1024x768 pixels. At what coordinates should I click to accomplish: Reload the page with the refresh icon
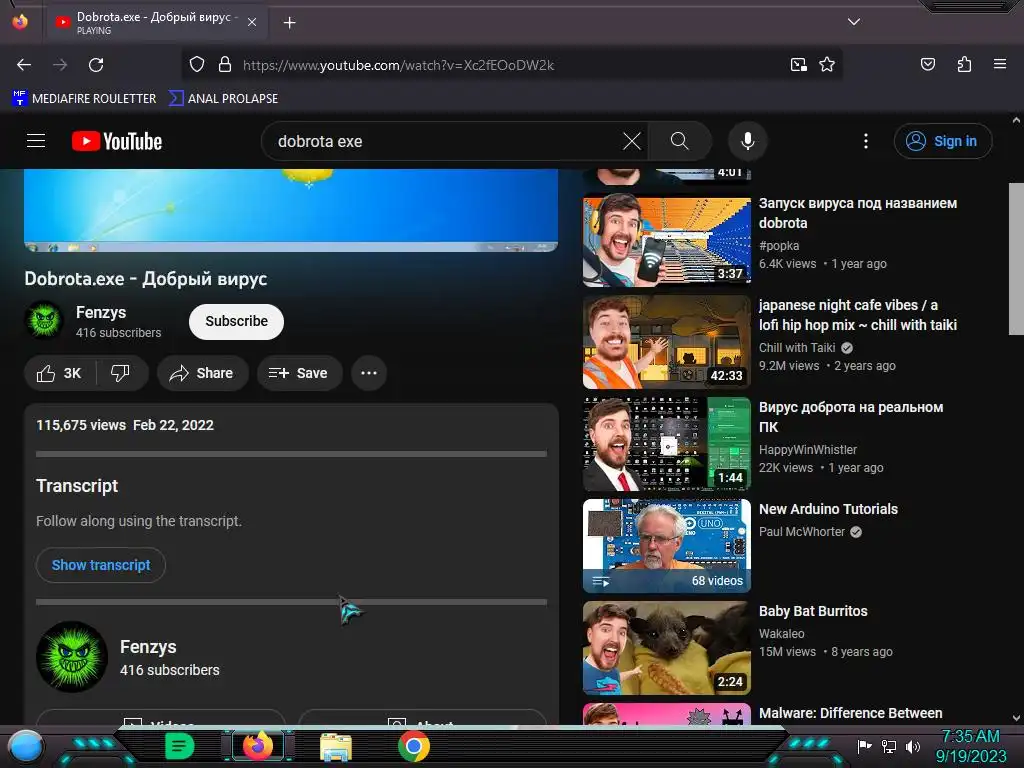click(x=96, y=65)
